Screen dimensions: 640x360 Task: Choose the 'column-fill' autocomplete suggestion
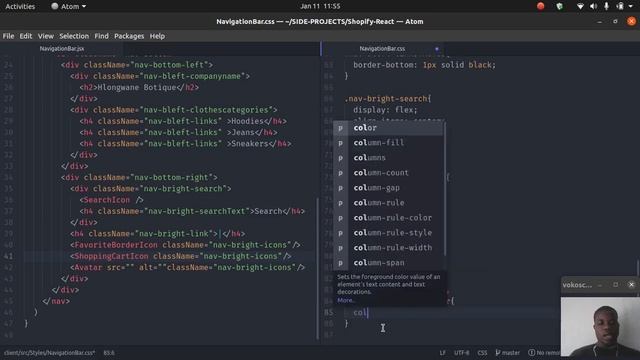389,143
